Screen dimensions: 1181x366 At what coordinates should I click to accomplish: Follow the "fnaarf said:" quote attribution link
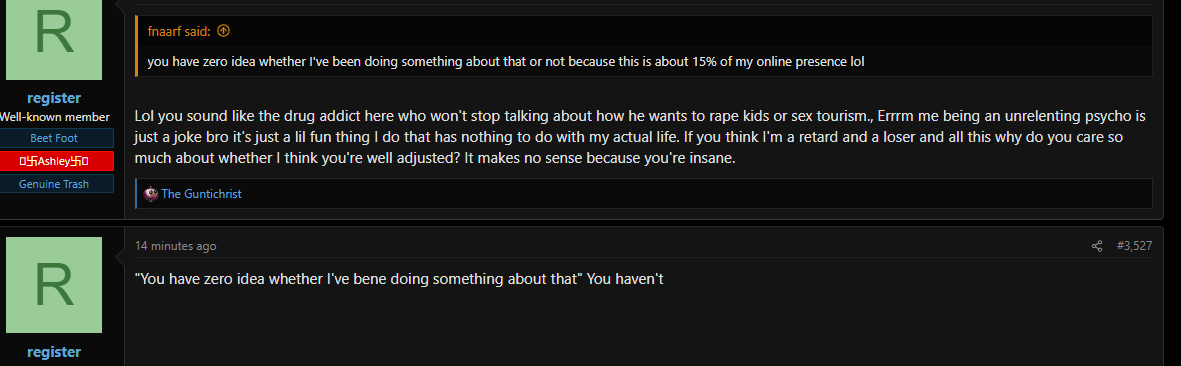[x=180, y=31]
